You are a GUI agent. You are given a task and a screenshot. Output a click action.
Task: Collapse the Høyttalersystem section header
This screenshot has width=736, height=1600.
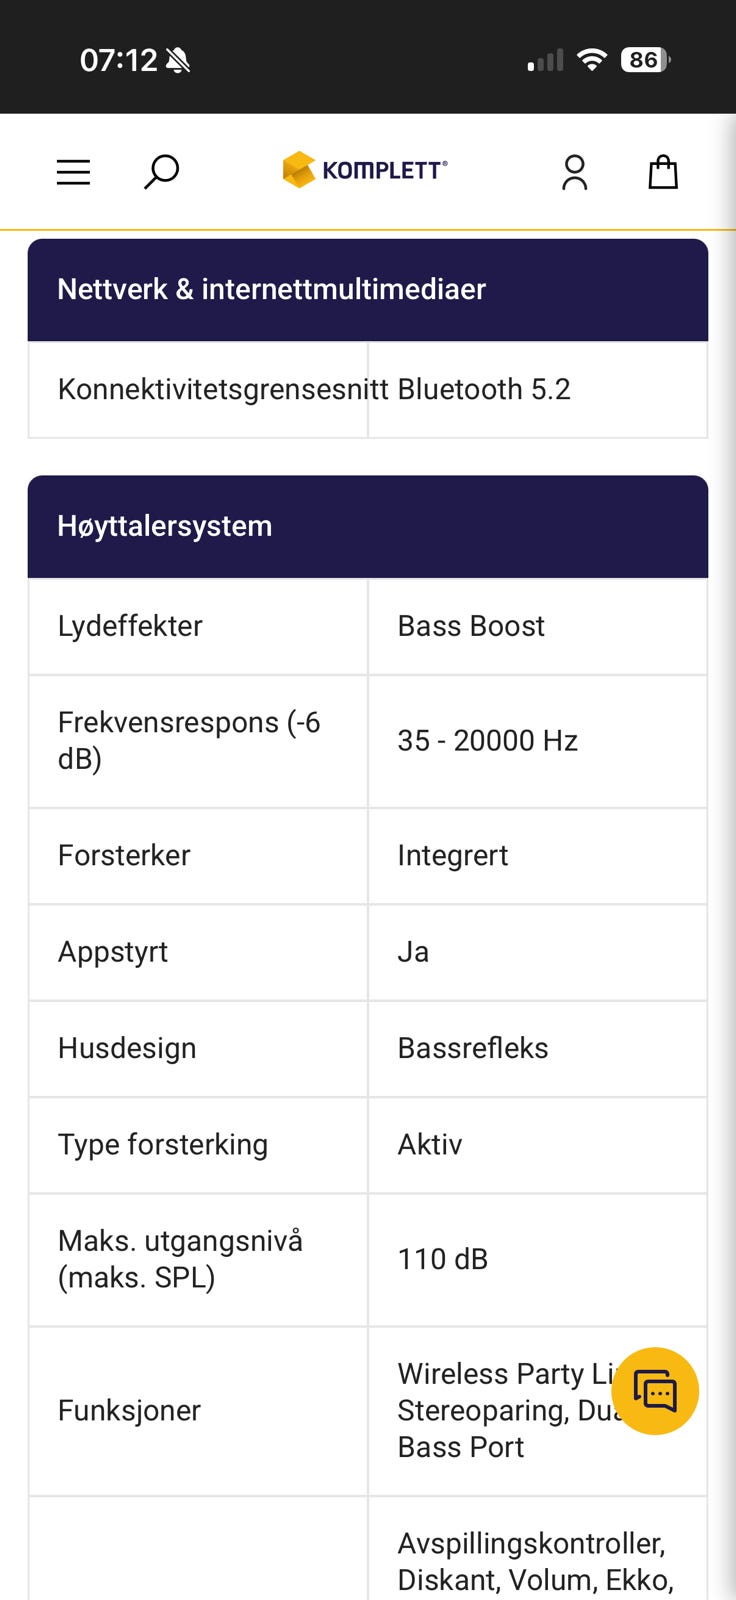tap(367, 527)
